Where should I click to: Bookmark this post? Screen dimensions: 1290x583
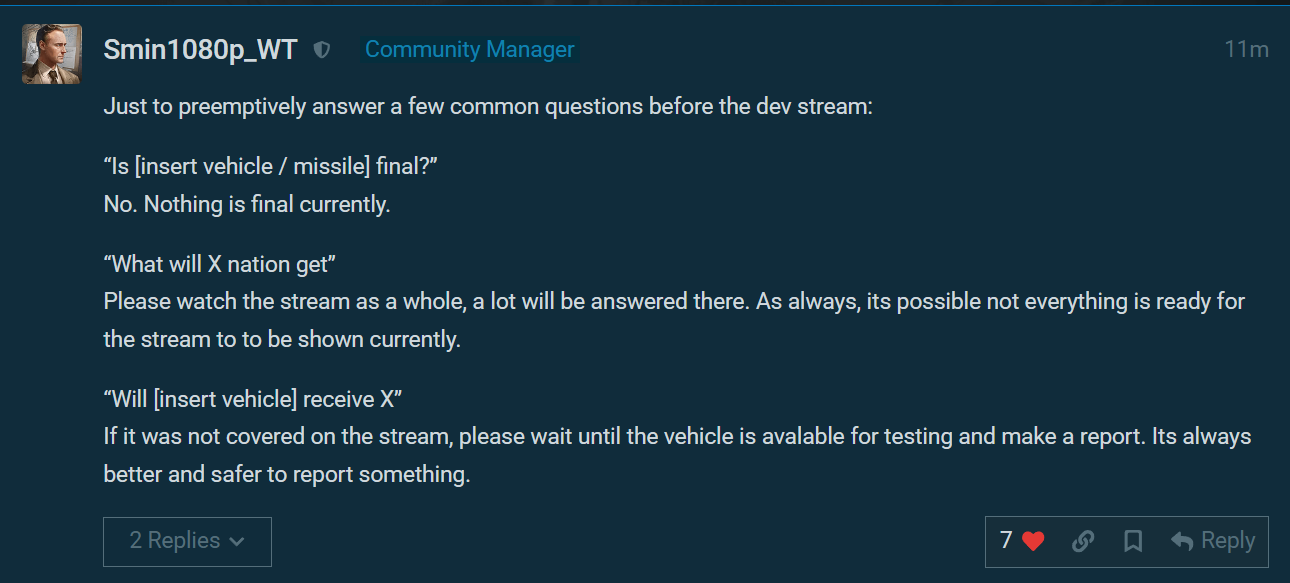point(1132,541)
